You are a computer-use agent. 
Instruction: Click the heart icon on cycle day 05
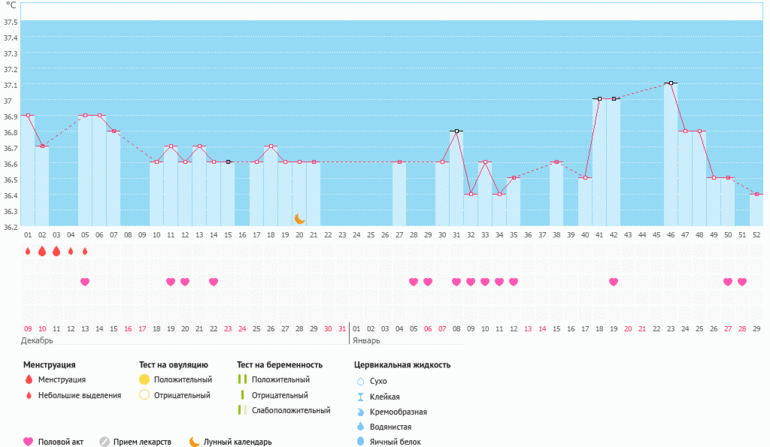pos(85,282)
